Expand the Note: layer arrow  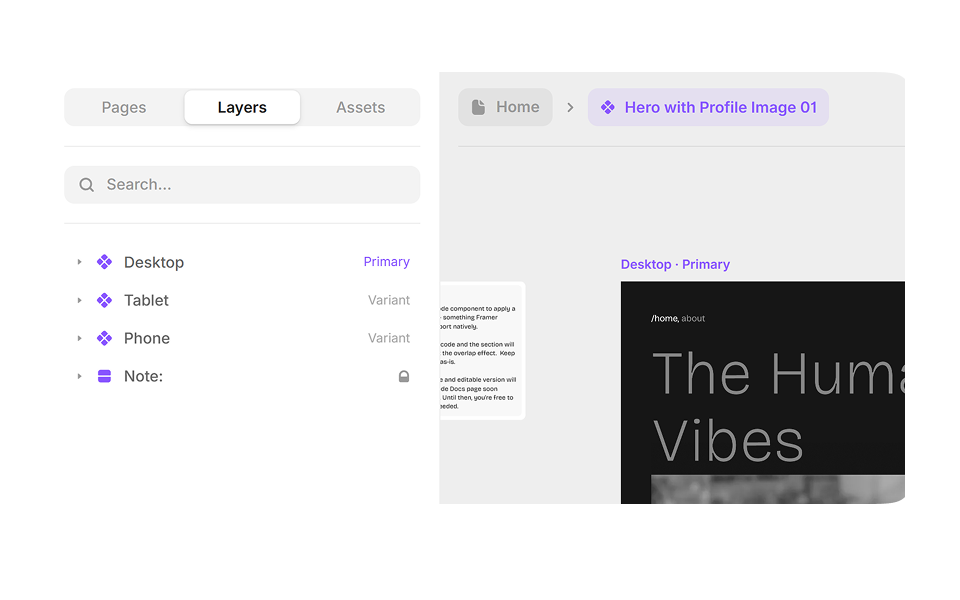[x=79, y=376]
